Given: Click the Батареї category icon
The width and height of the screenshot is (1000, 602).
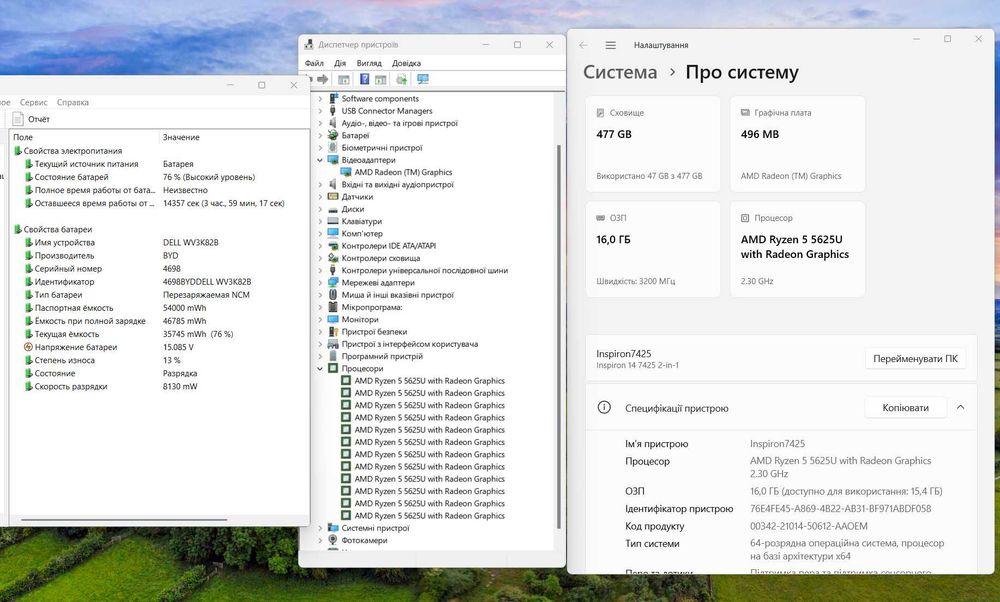Looking at the screenshot, I should pos(332,135).
